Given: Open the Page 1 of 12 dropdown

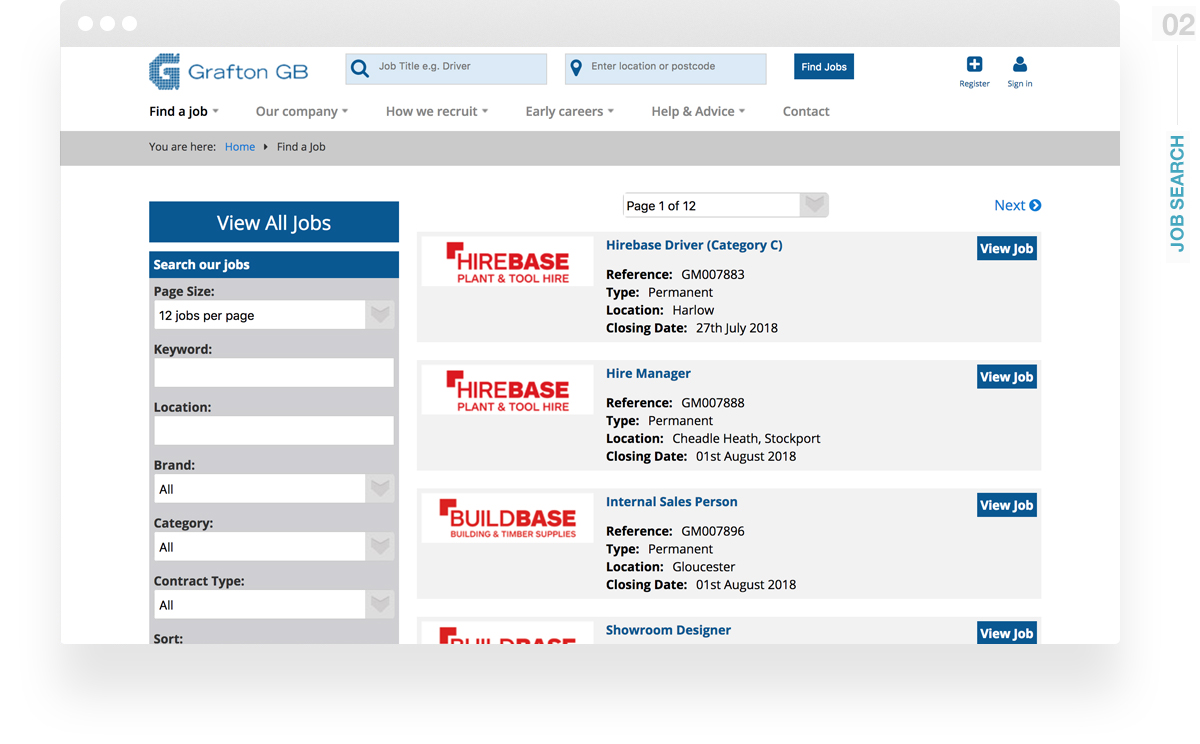Looking at the screenshot, I should tap(726, 205).
